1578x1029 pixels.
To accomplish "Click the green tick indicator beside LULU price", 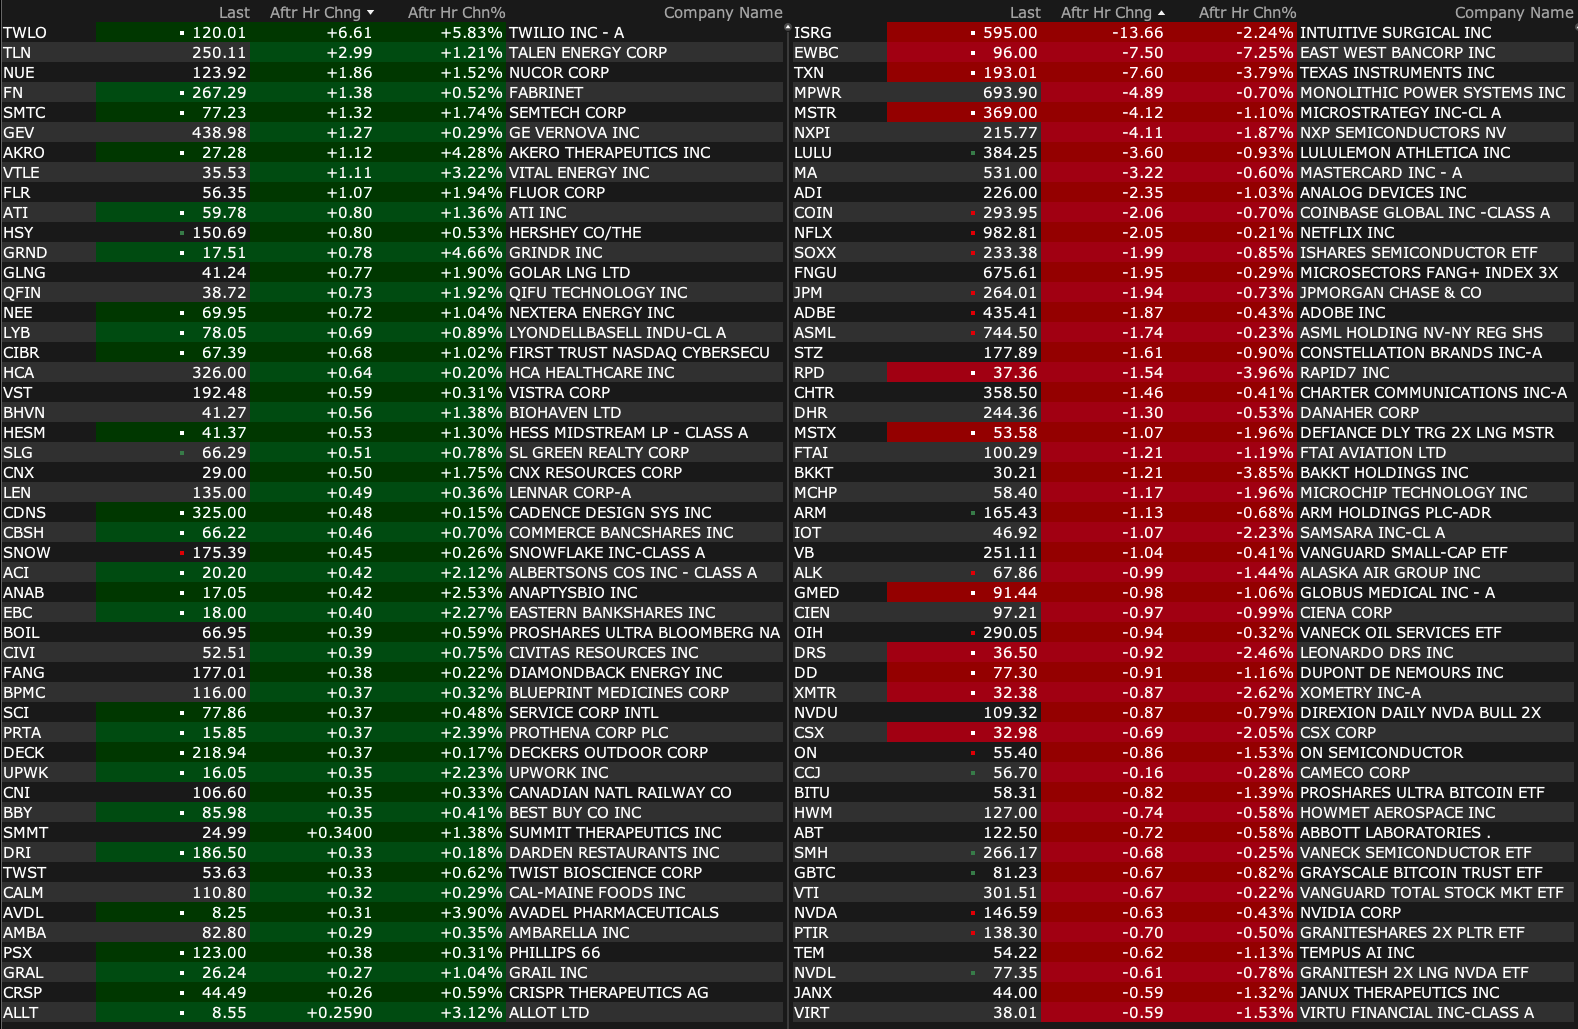I will pyautogui.click(x=973, y=153).
